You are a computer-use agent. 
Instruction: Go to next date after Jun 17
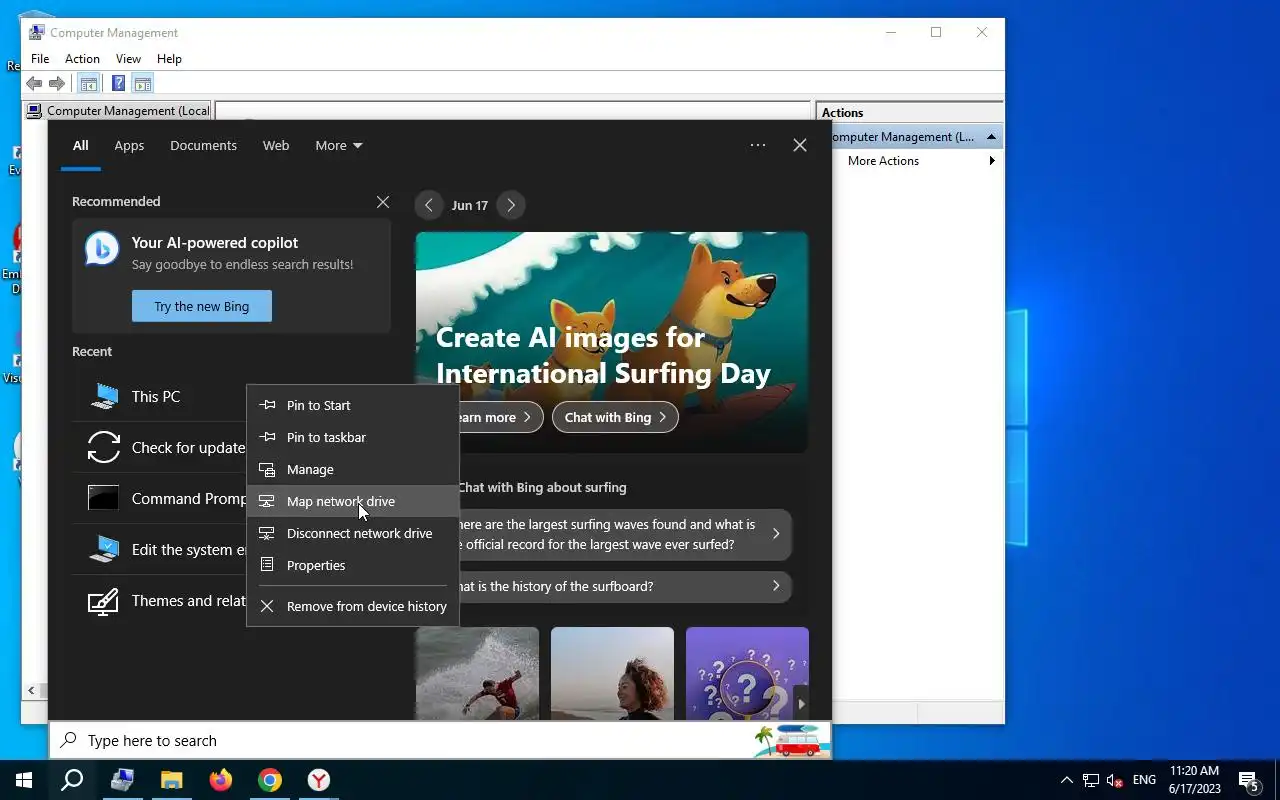tap(511, 205)
